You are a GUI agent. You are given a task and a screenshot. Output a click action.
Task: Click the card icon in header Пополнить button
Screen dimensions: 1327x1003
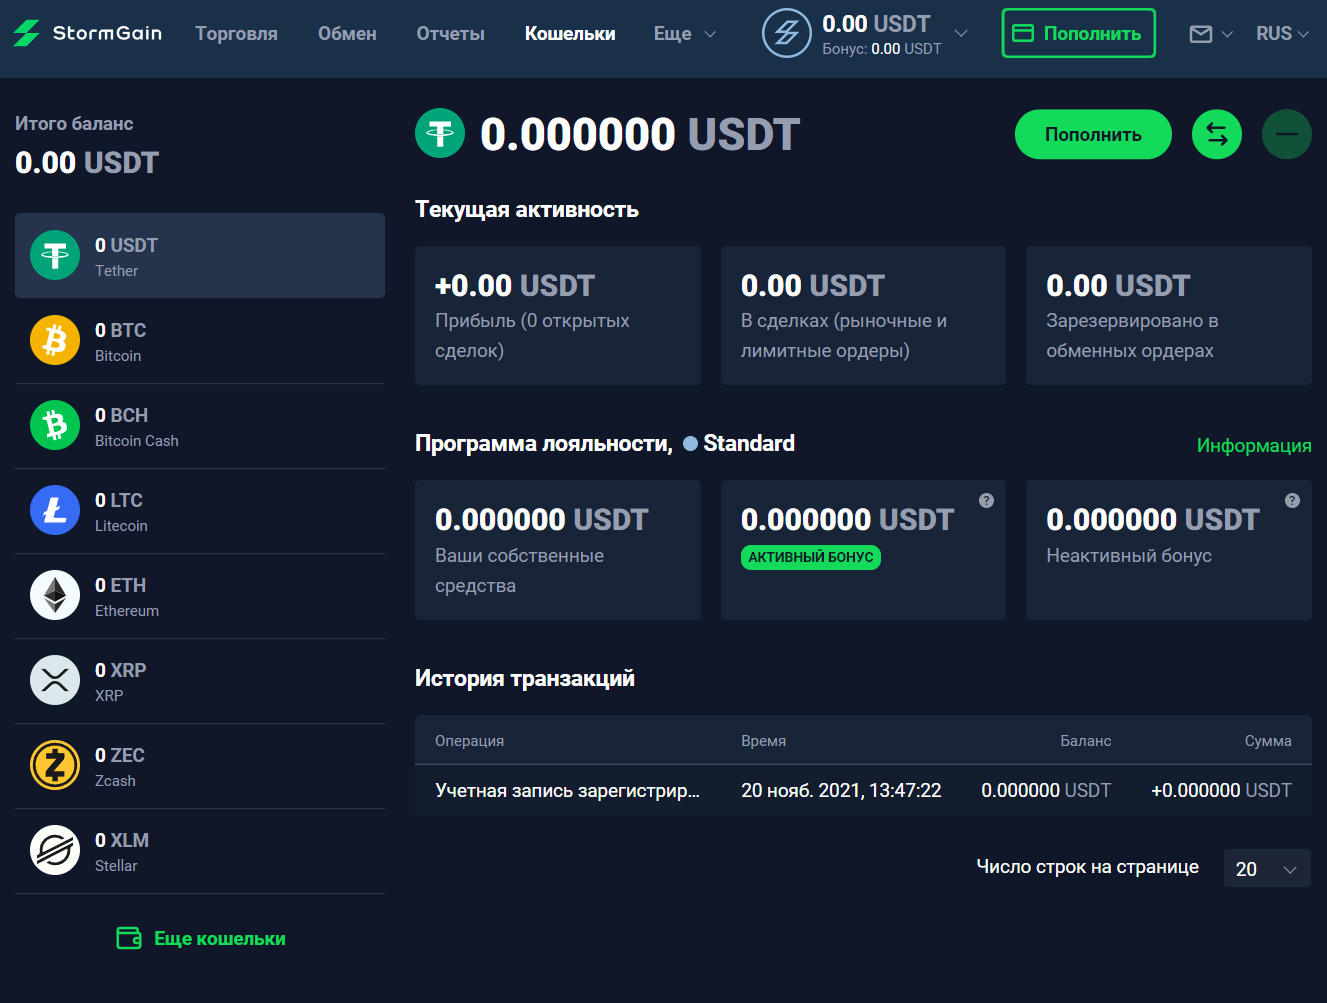click(1023, 33)
